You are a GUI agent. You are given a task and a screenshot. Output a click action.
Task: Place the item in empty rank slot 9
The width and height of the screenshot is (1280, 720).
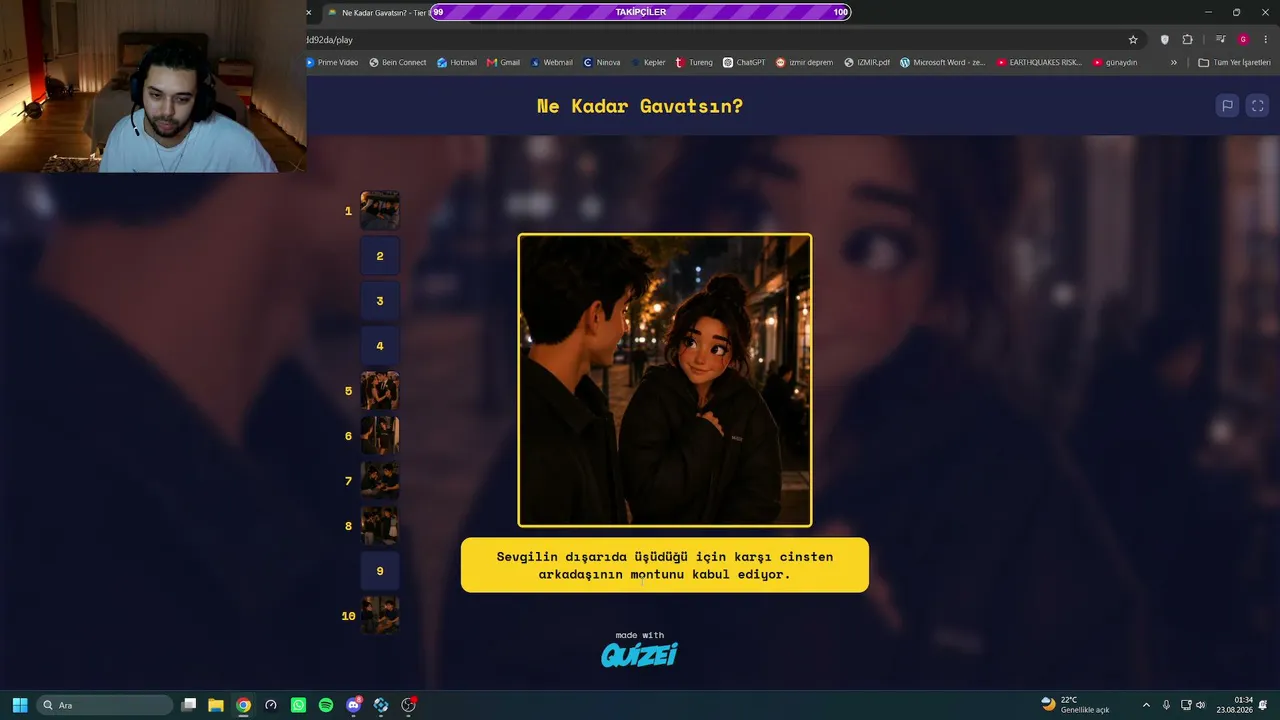pos(380,571)
